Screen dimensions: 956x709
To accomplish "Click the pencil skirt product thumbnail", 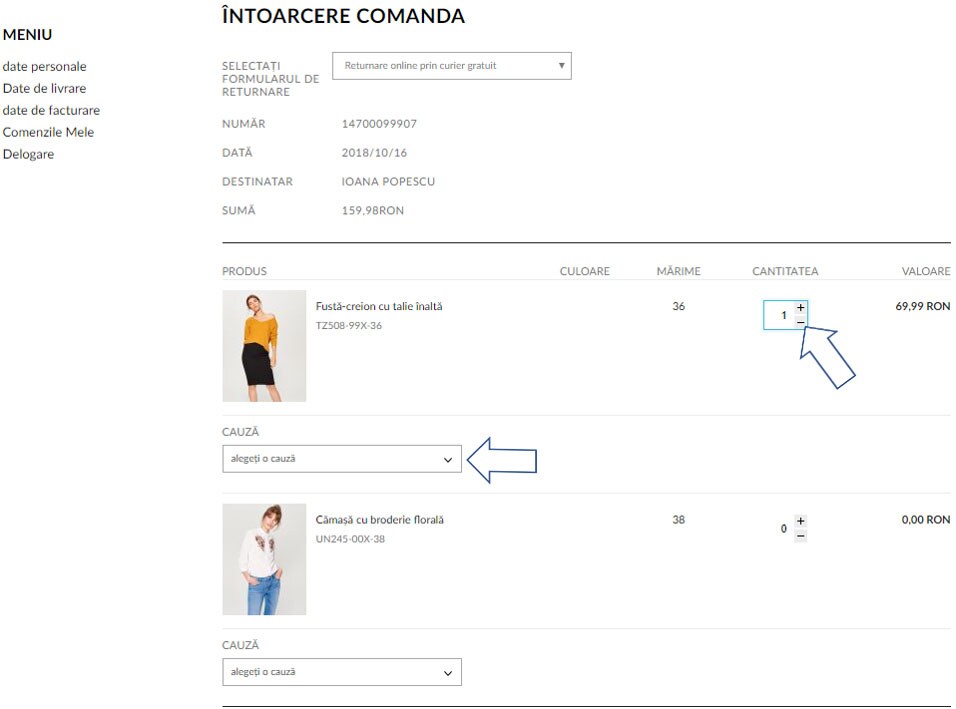I will click(264, 346).
